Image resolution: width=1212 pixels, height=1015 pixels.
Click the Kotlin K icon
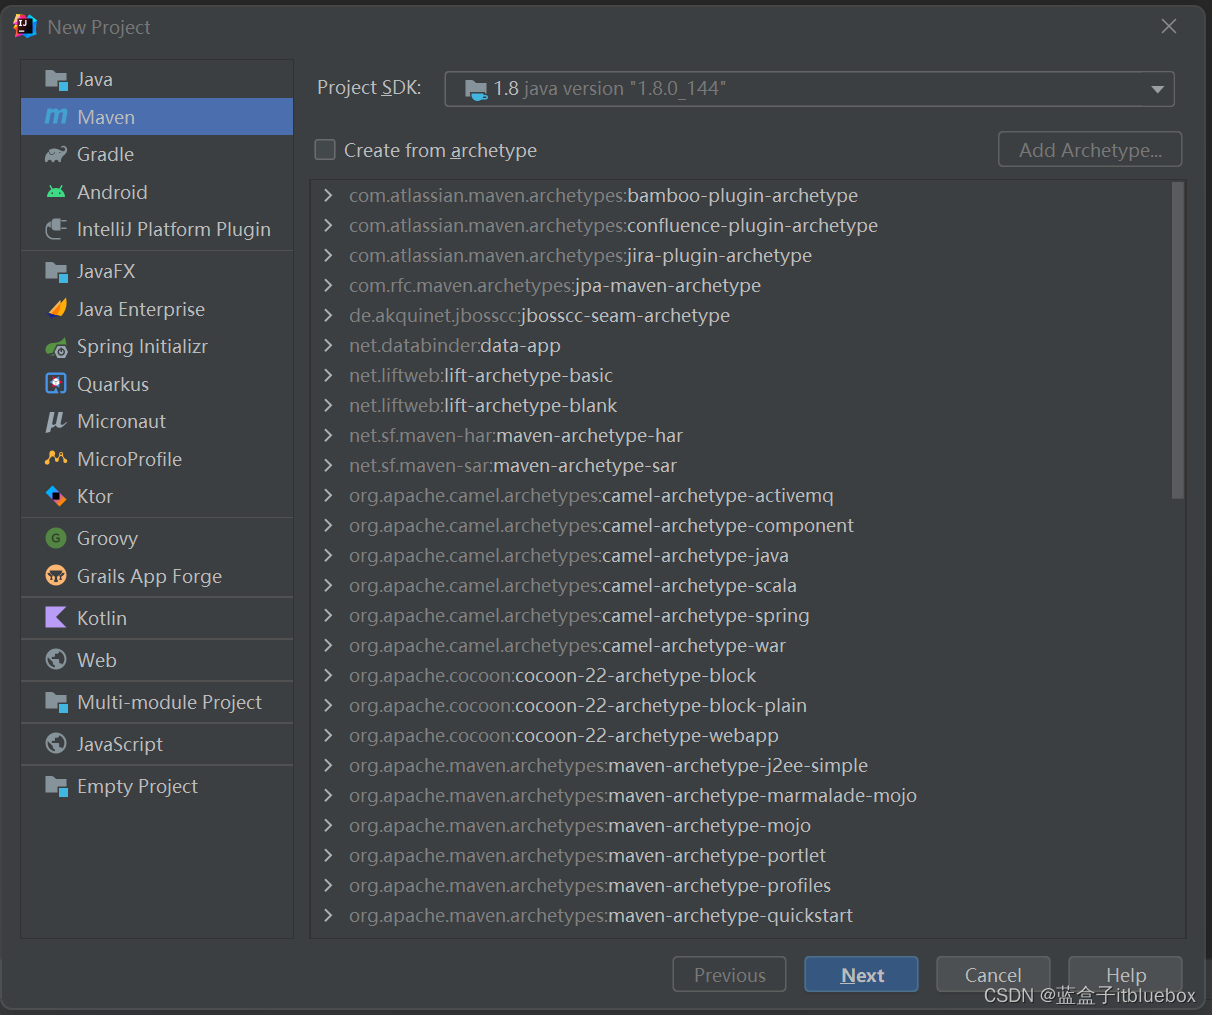56,618
